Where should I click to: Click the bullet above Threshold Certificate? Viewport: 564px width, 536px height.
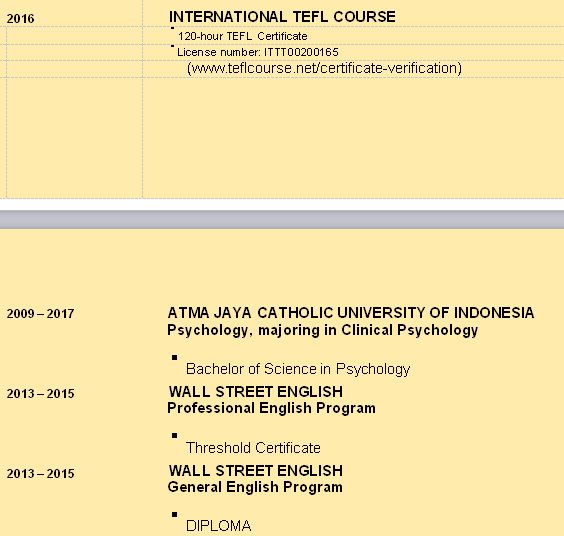tap(174, 435)
